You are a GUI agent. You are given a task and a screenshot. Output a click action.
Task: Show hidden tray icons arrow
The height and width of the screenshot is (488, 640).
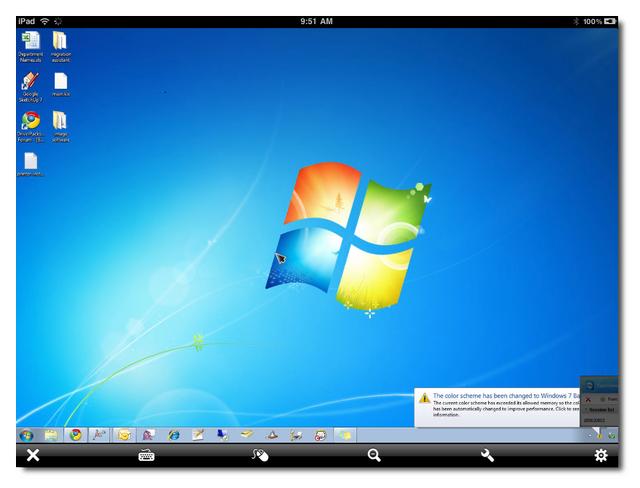coord(589,436)
